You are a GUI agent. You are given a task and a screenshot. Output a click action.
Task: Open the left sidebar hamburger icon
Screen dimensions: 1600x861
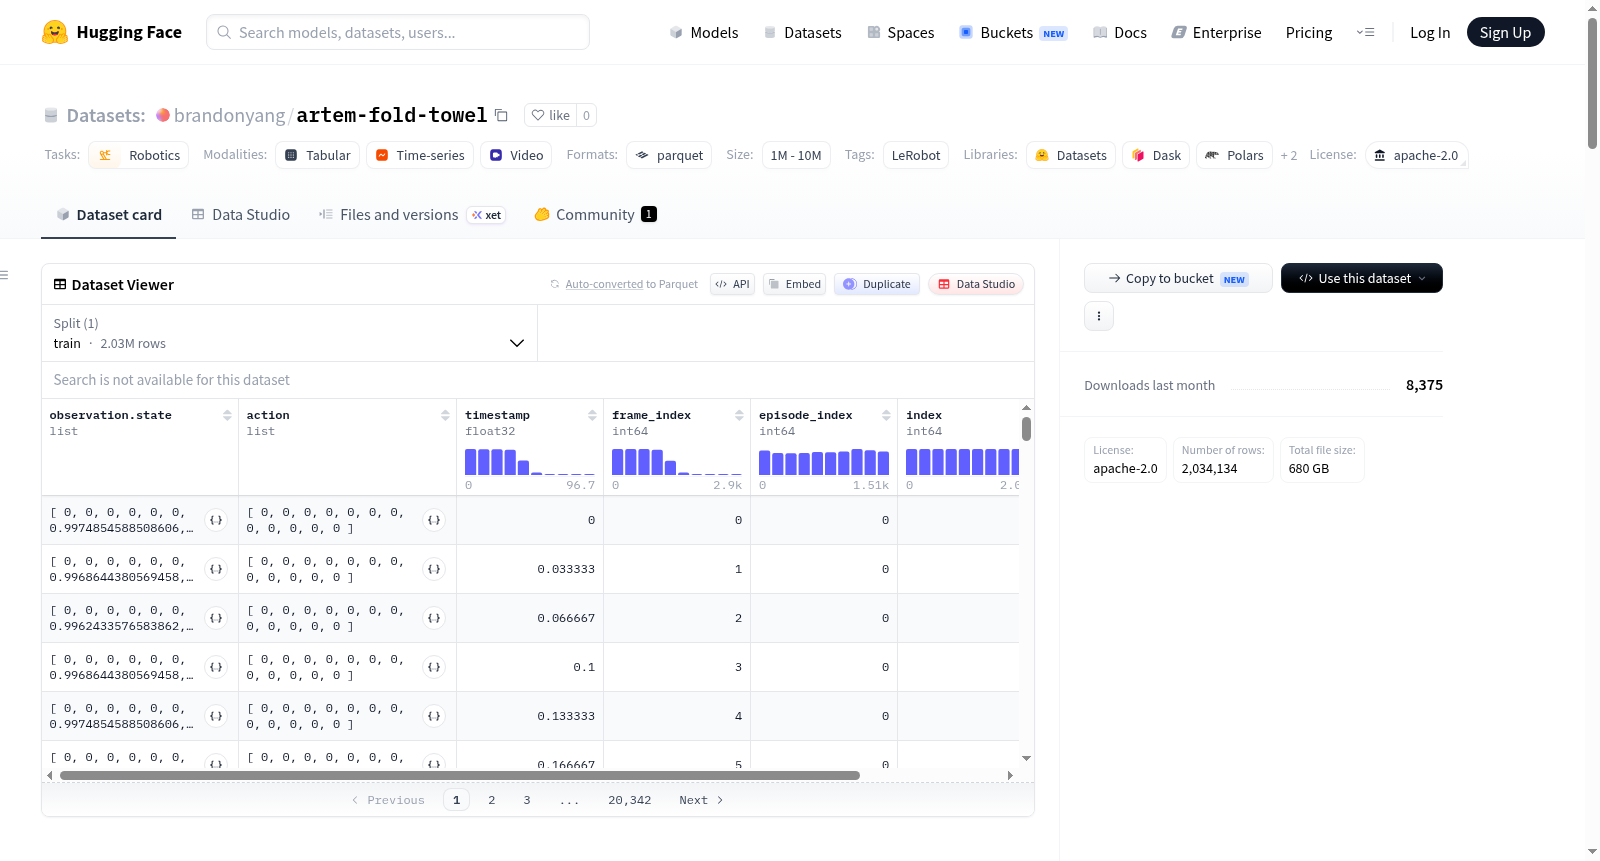(x=4, y=275)
